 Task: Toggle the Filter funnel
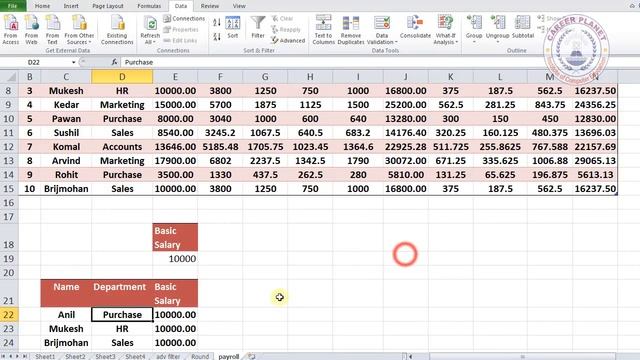(x=258, y=28)
